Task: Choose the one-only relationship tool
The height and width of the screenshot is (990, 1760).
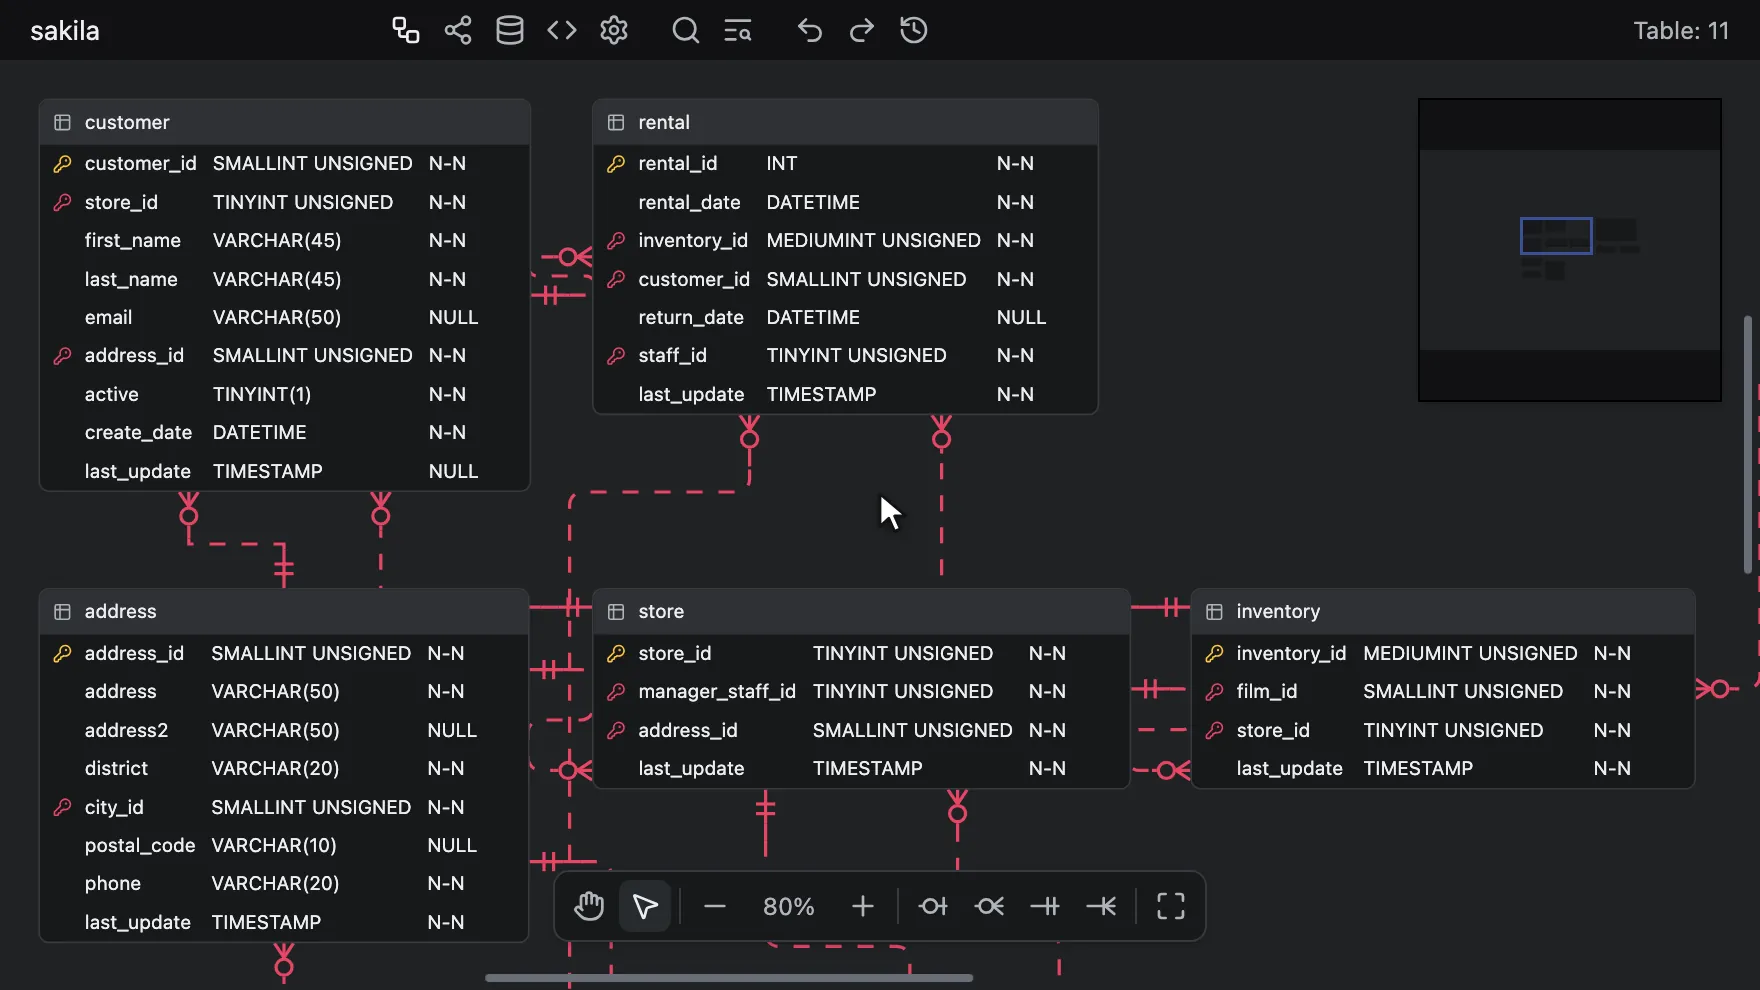Action: tap(1045, 907)
